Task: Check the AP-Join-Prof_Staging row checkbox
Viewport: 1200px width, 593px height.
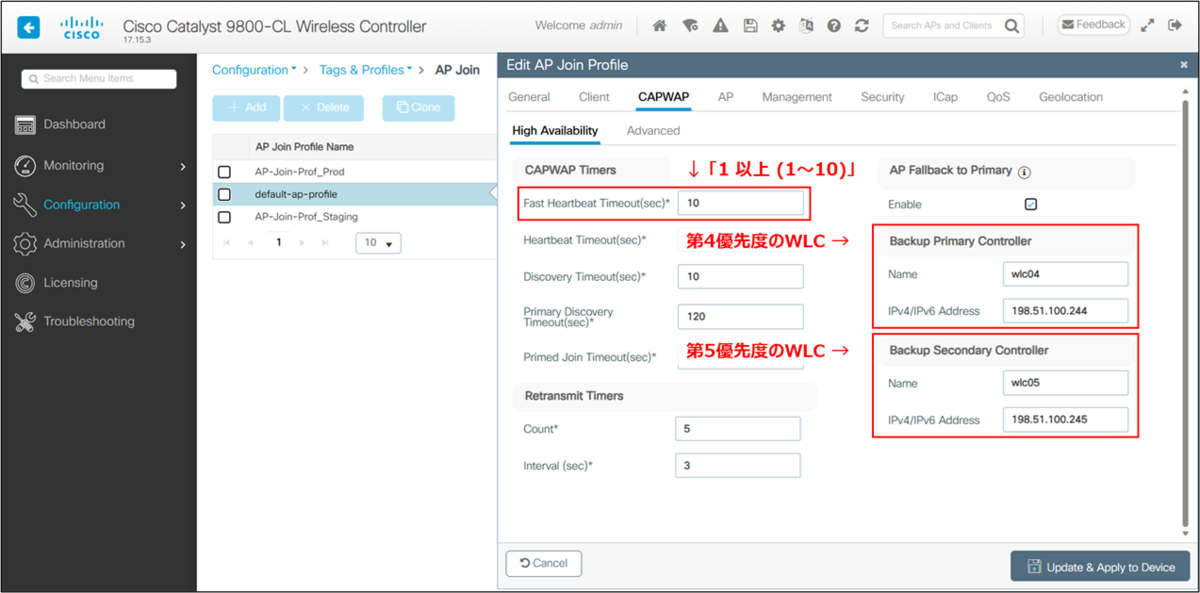Action: (224, 217)
